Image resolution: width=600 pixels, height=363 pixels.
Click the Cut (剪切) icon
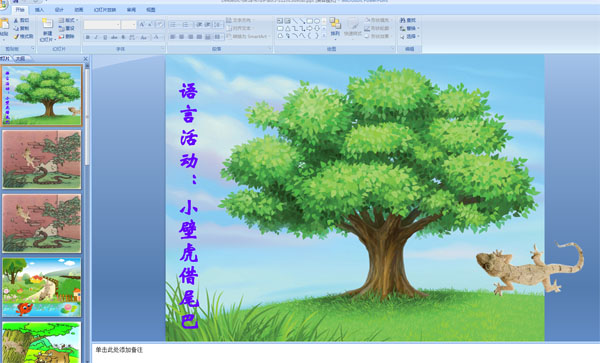[x=16, y=20]
